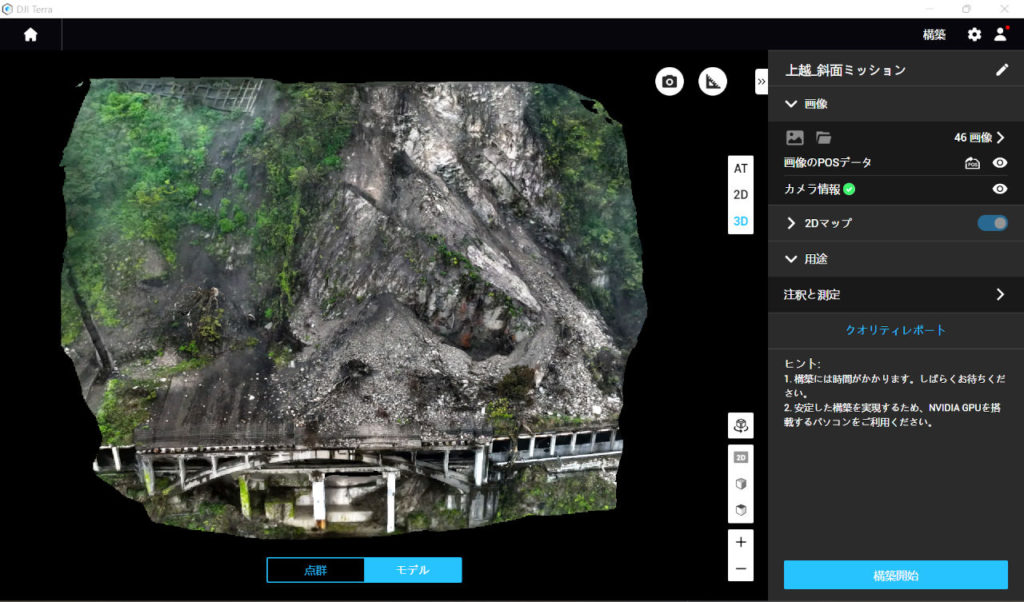Collapse the 用途 section

coord(790,259)
